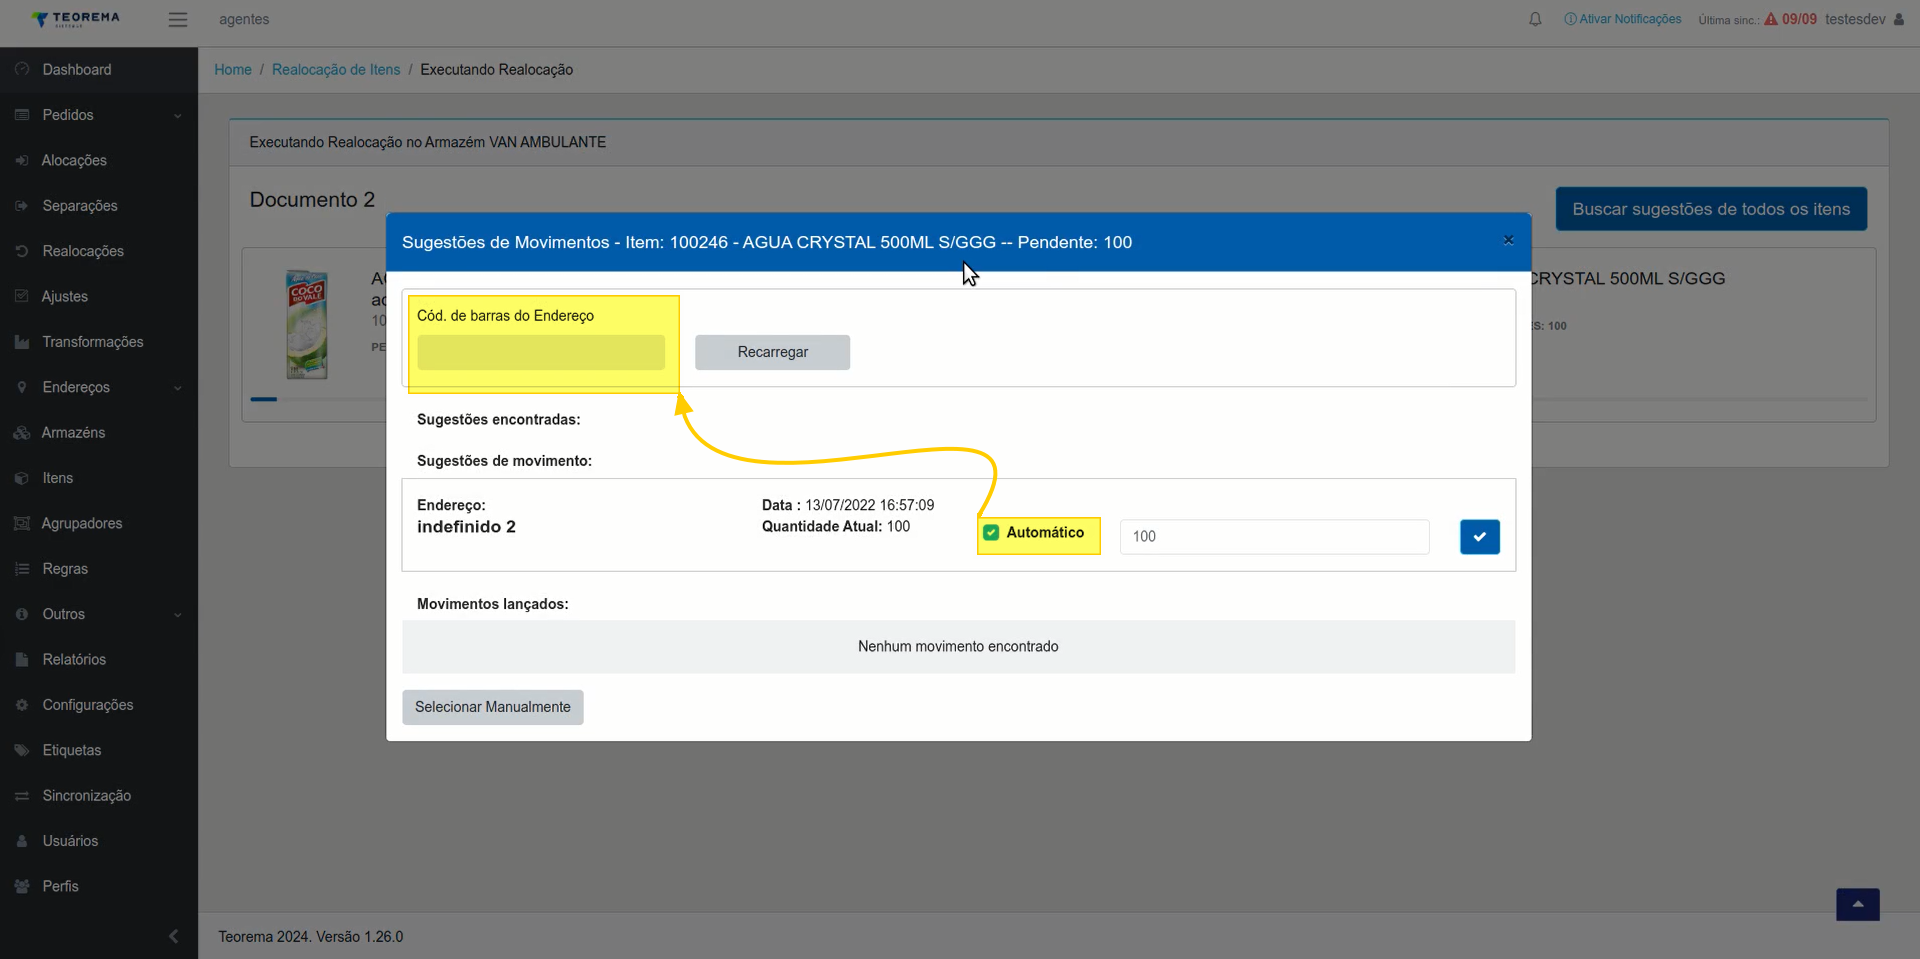Image resolution: width=1920 pixels, height=959 pixels.
Task: Expand the Pedidos submenu chevron
Action: tap(178, 116)
